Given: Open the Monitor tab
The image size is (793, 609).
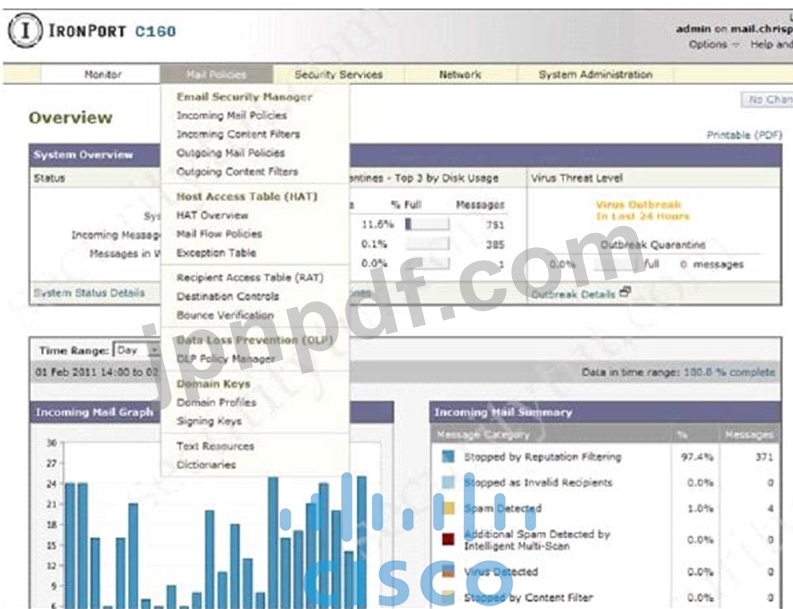Looking at the screenshot, I should coord(101,74).
